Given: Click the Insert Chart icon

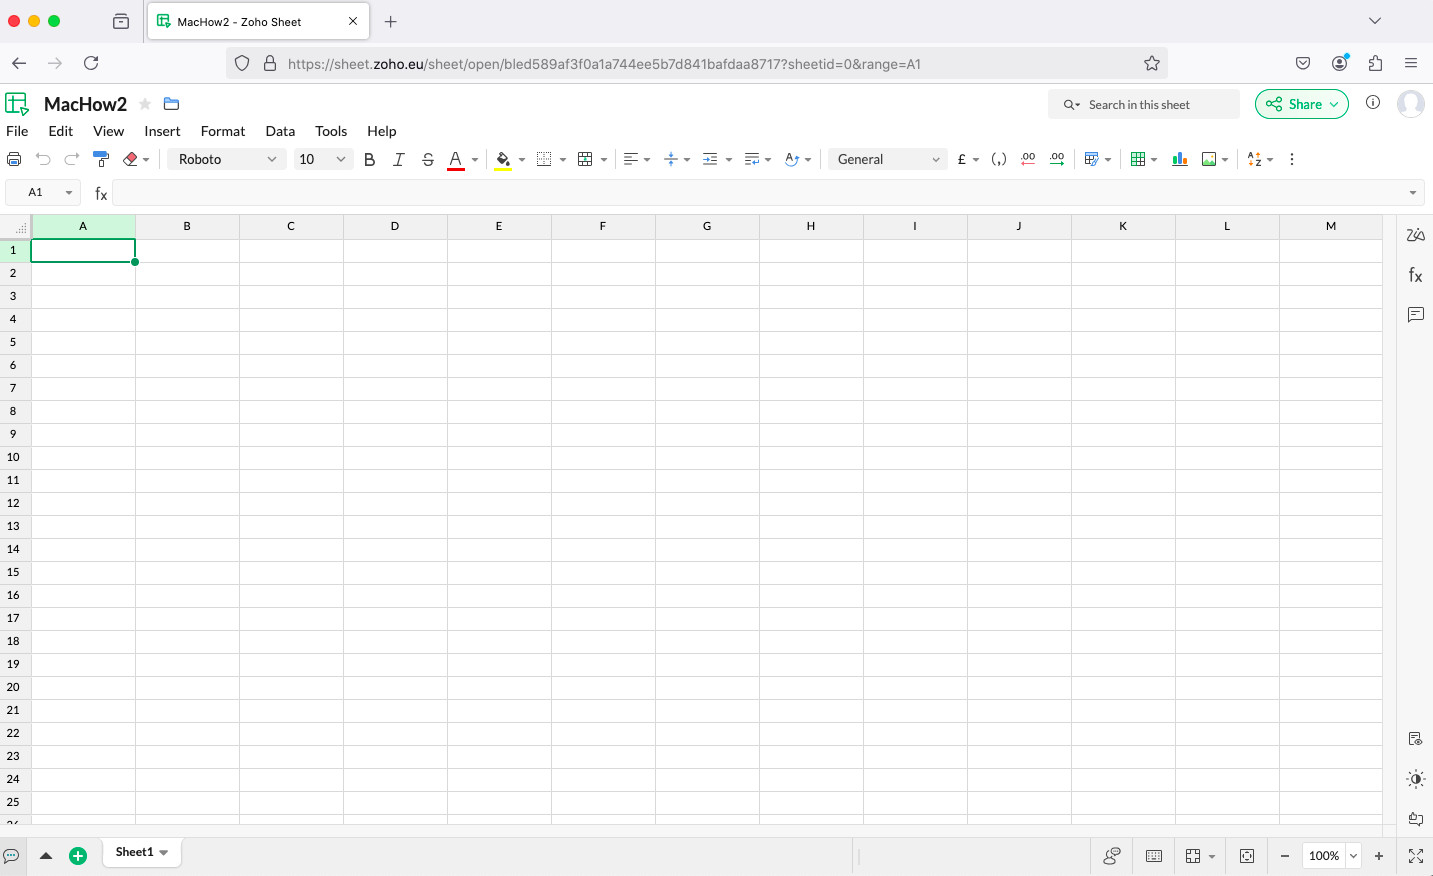Looking at the screenshot, I should click(x=1179, y=159).
